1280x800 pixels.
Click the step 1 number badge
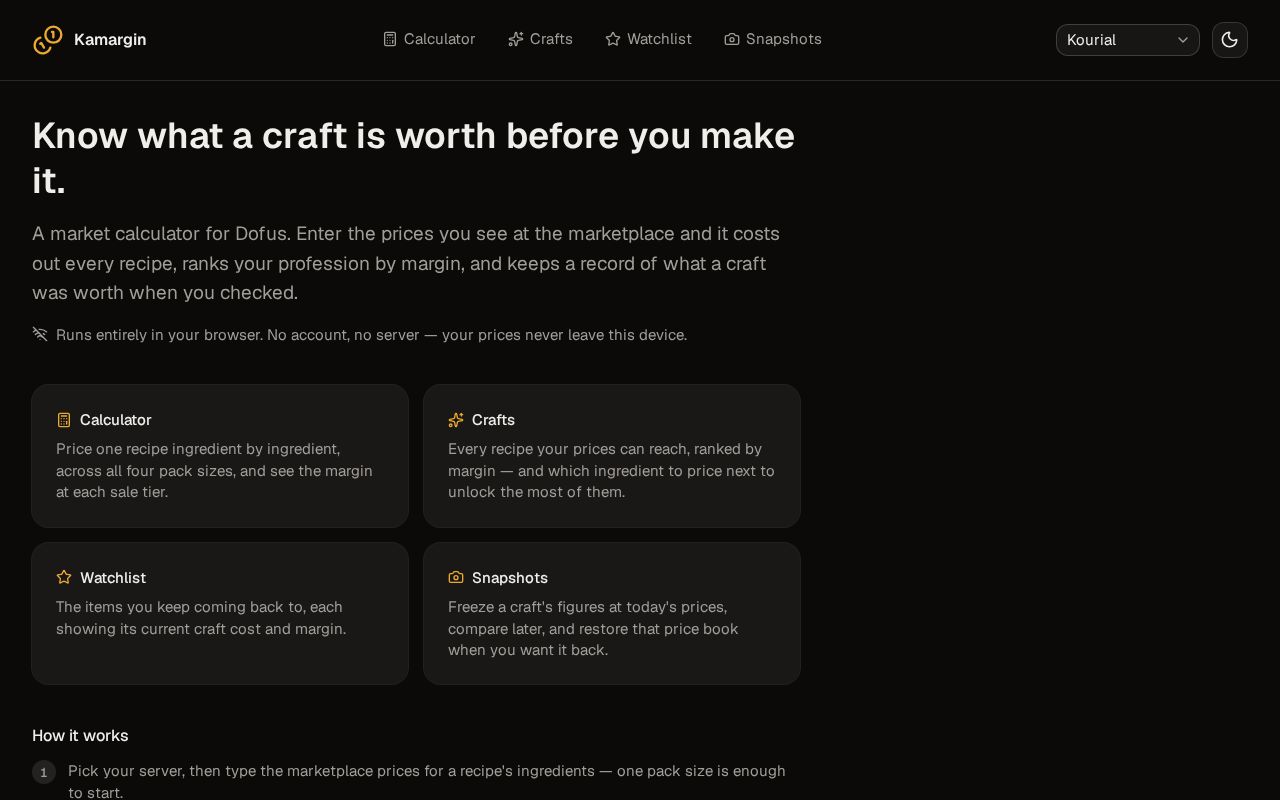(x=44, y=772)
